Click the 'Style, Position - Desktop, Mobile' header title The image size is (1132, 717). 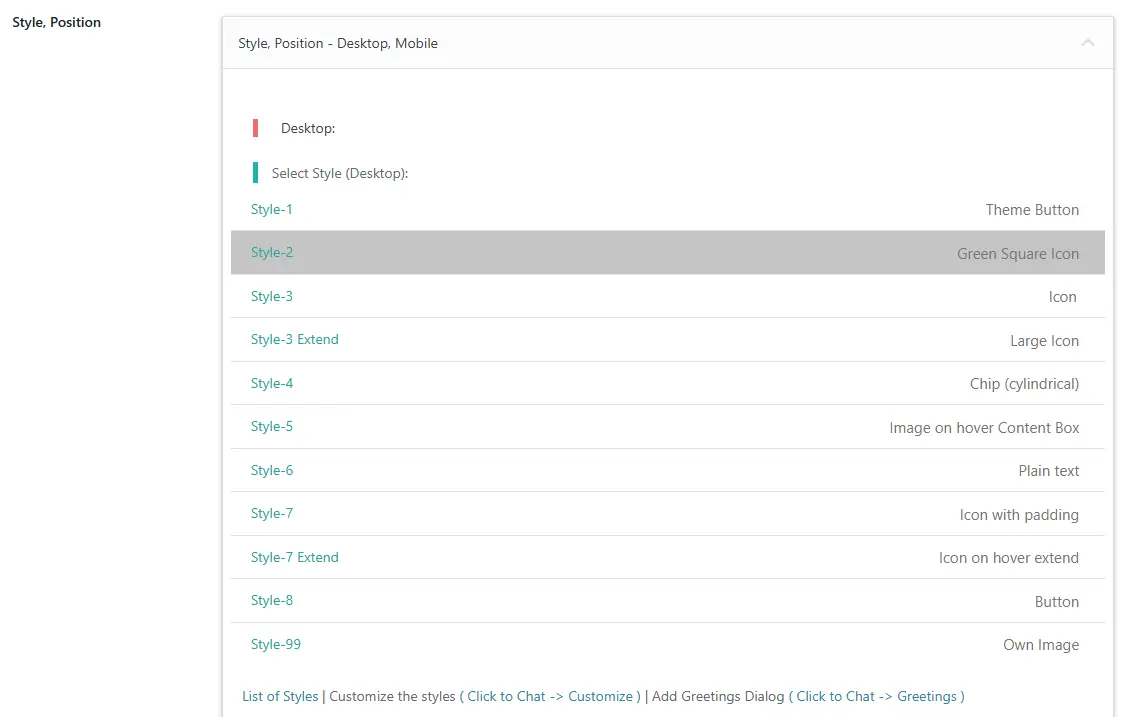coord(338,43)
